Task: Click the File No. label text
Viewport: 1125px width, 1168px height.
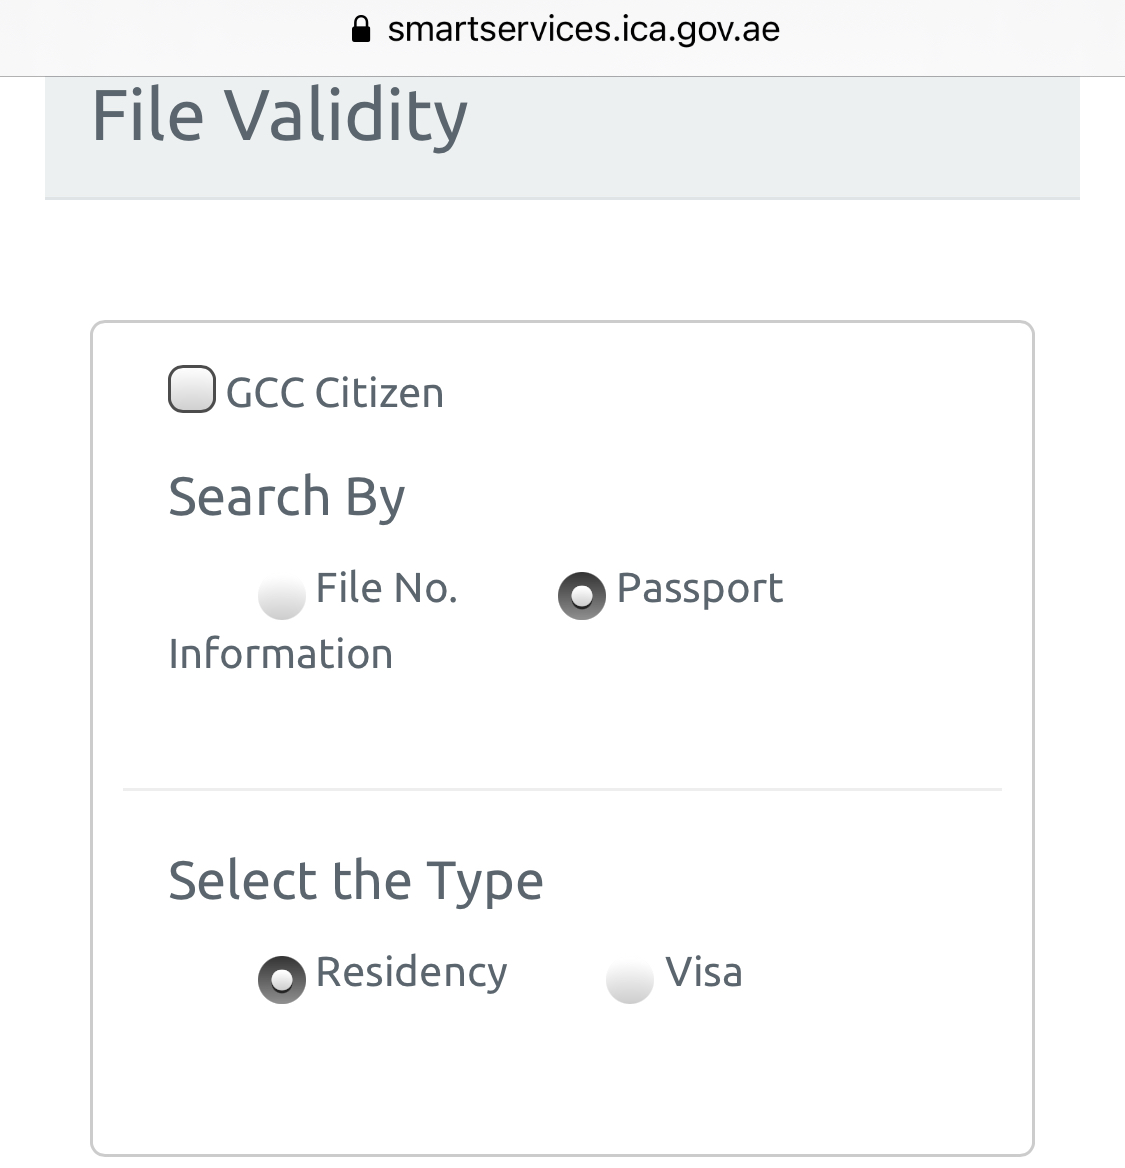Action: 386,589
